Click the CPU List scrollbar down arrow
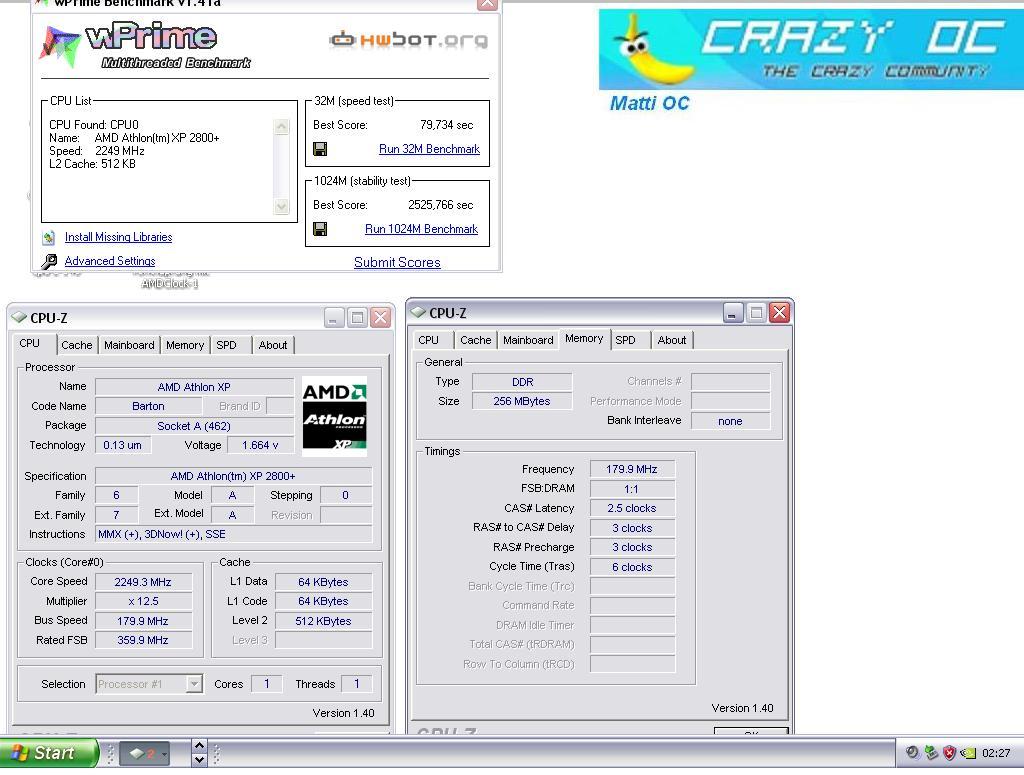Screen dimensions: 1024x775 281,206
